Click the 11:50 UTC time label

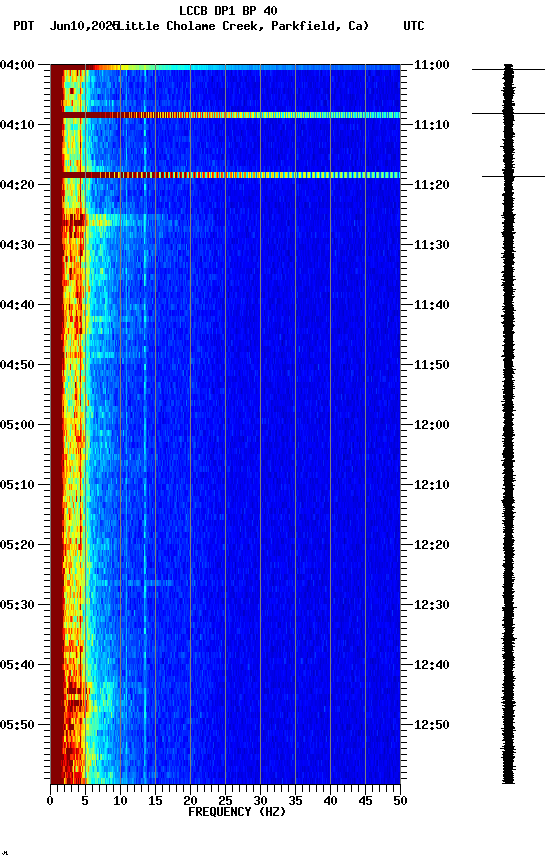431,365
